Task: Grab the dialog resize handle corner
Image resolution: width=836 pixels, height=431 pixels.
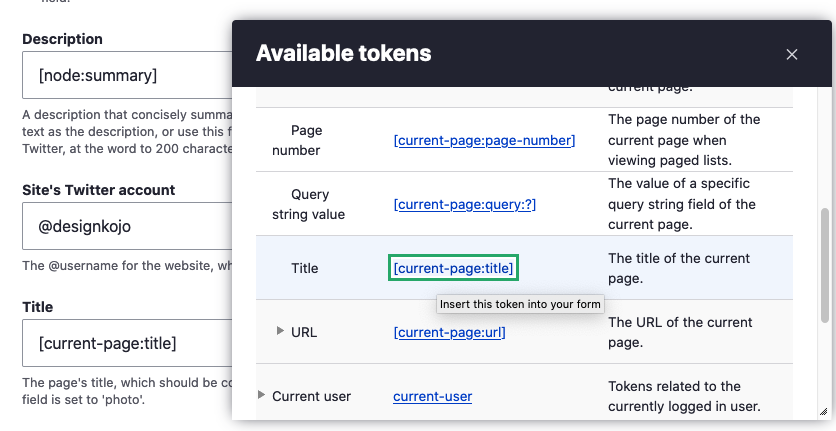Action: coord(823,412)
